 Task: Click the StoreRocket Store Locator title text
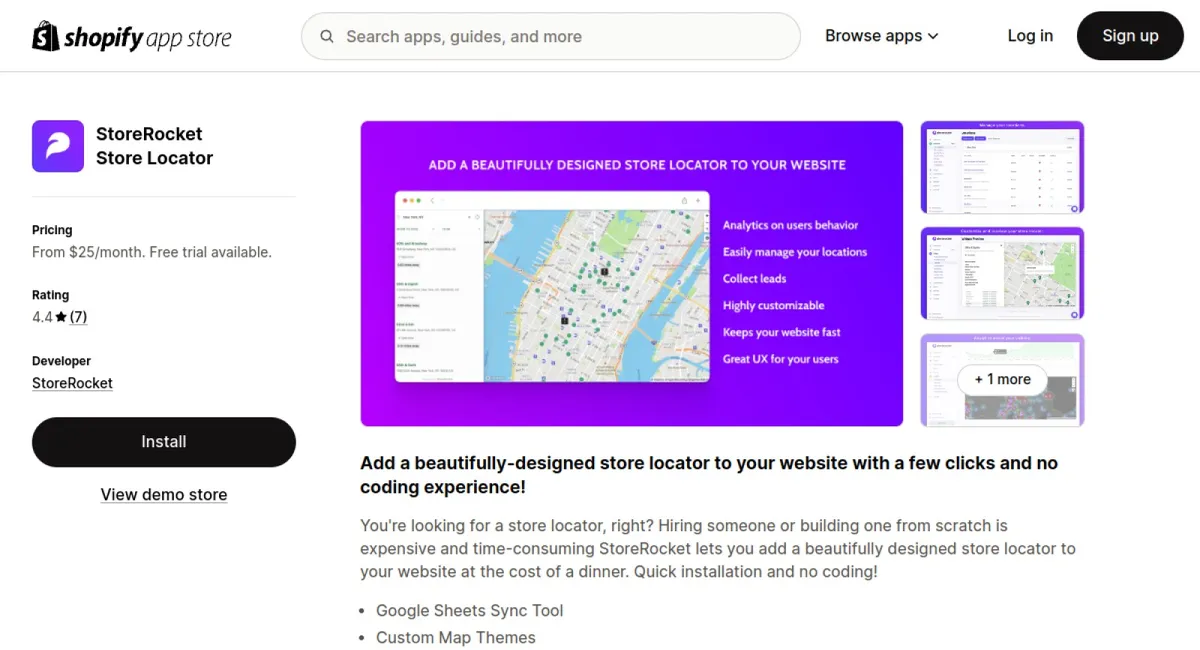(155, 146)
